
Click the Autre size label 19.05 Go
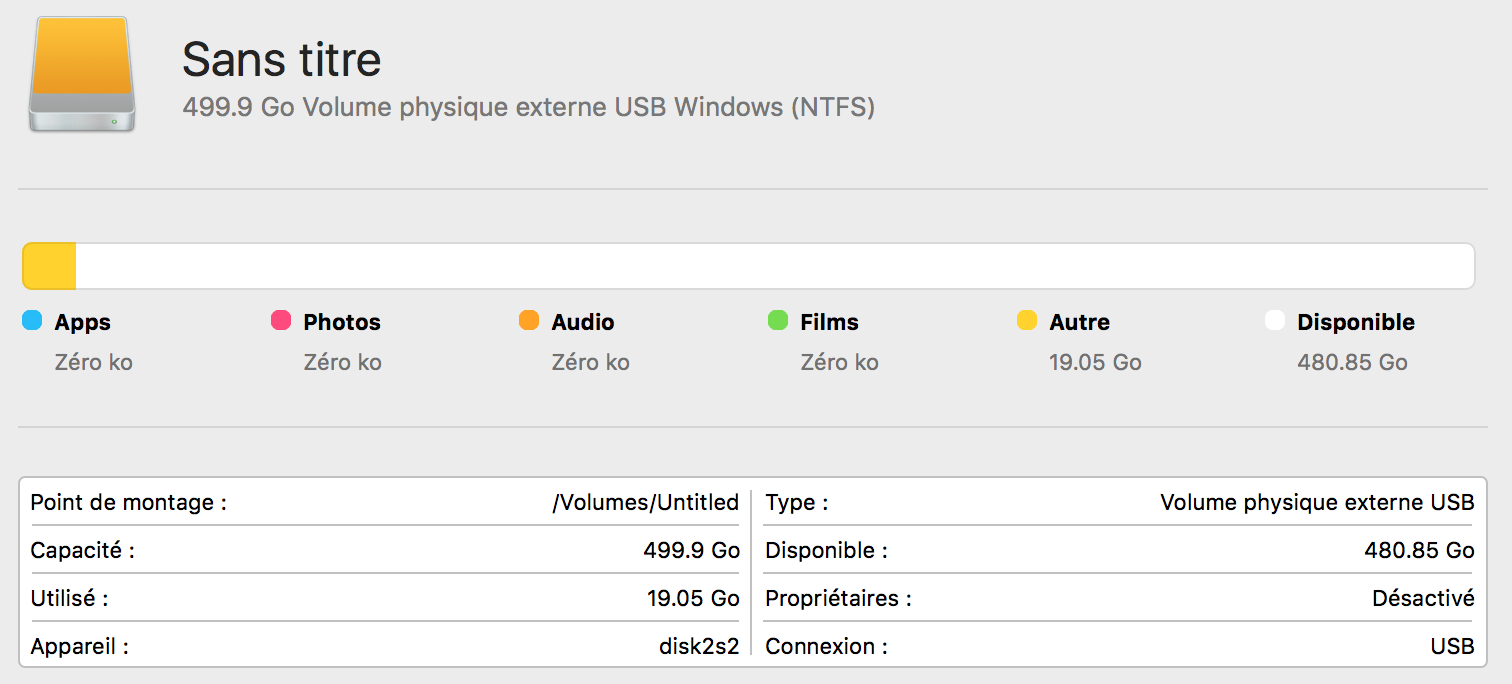pyautogui.click(x=1095, y=362)
